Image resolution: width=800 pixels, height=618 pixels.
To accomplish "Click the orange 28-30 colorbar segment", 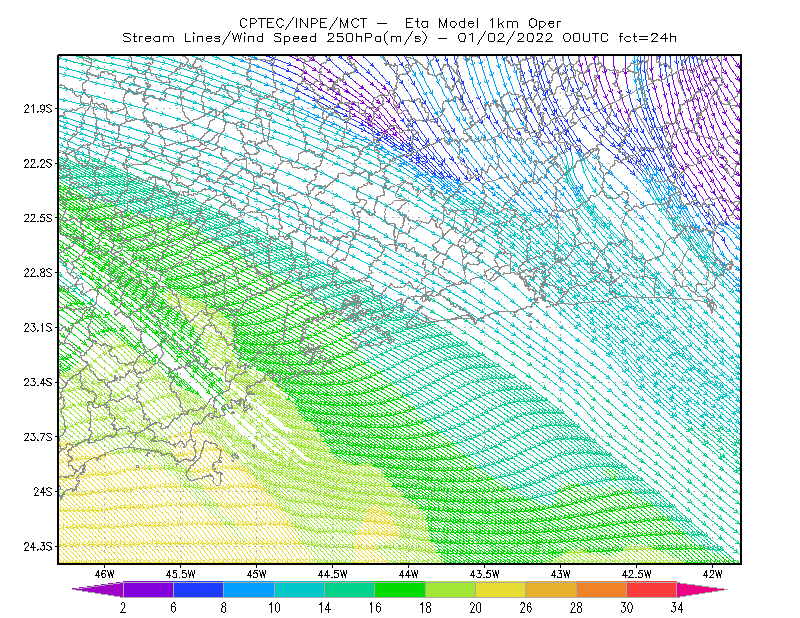I will 601,589.
